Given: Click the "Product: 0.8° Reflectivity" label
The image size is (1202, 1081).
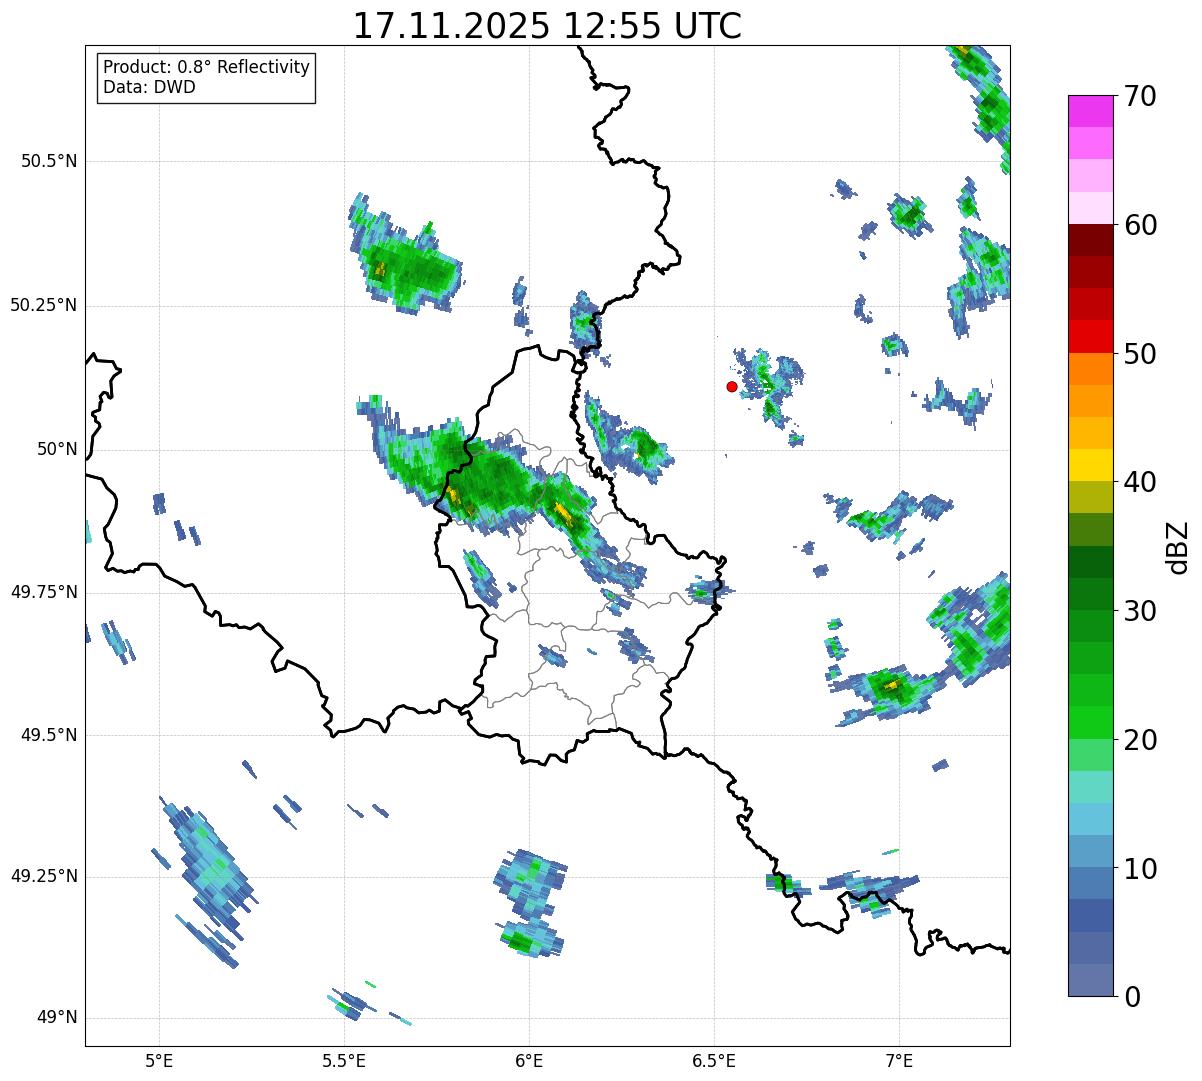Looking at the screenshot, I should (x=207, y=67).
